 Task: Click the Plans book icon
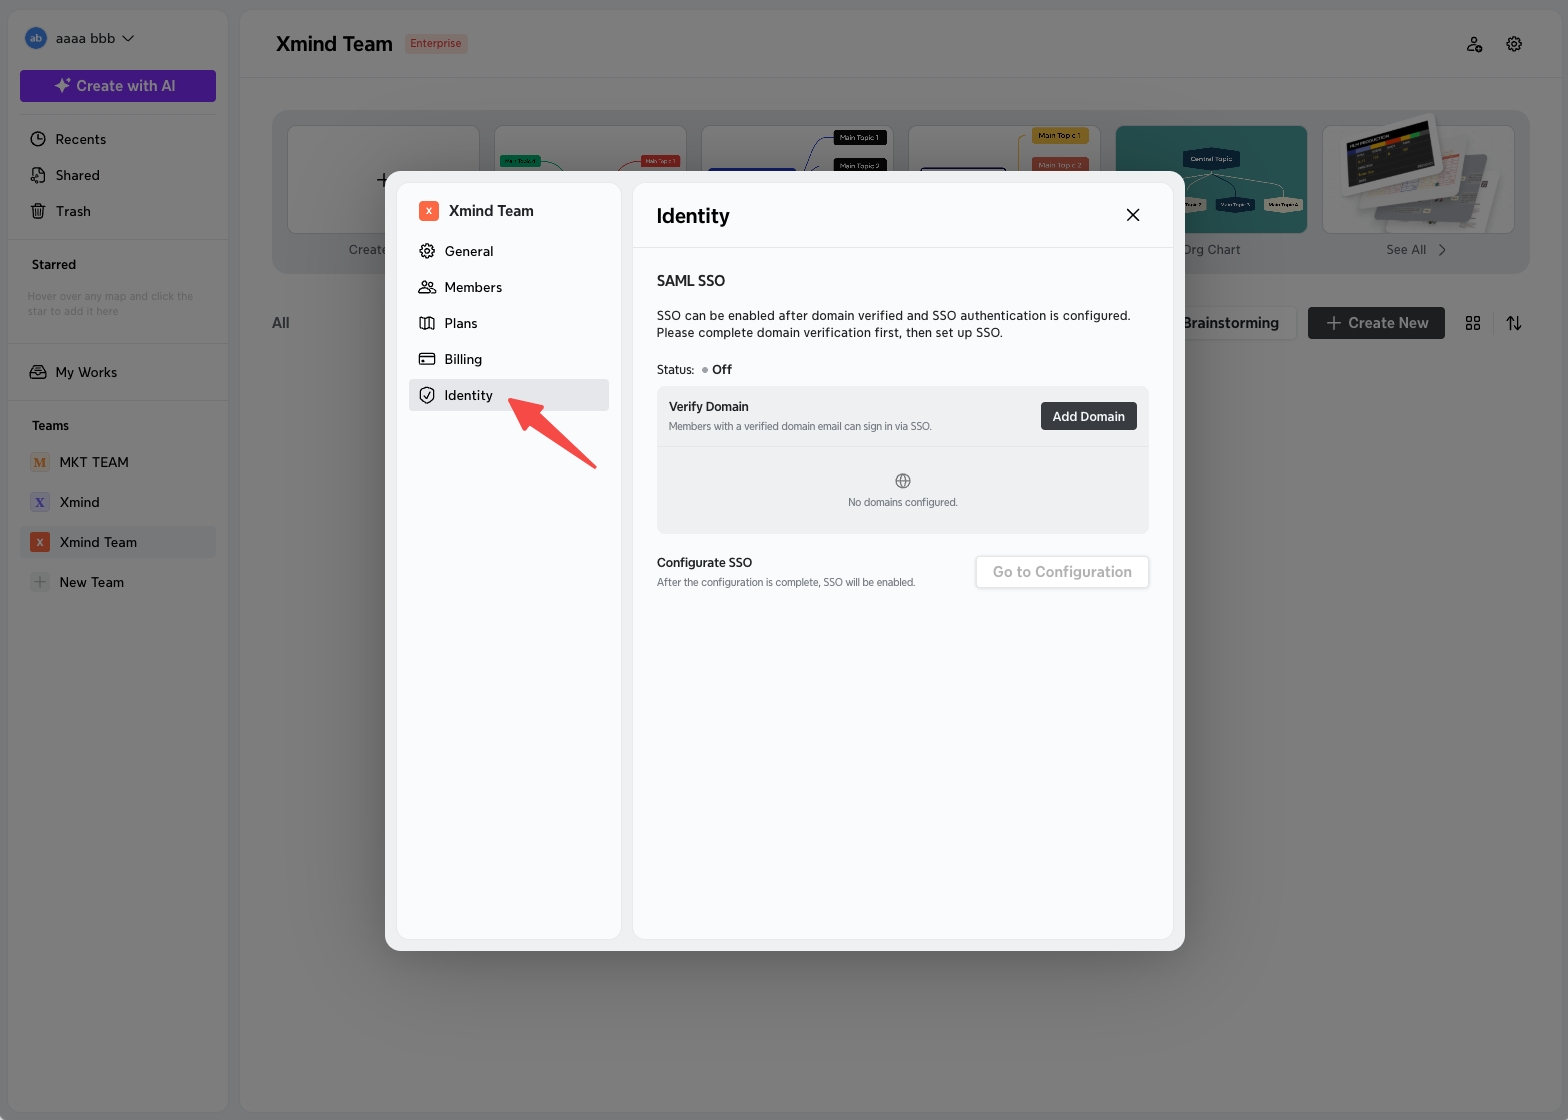427,323
